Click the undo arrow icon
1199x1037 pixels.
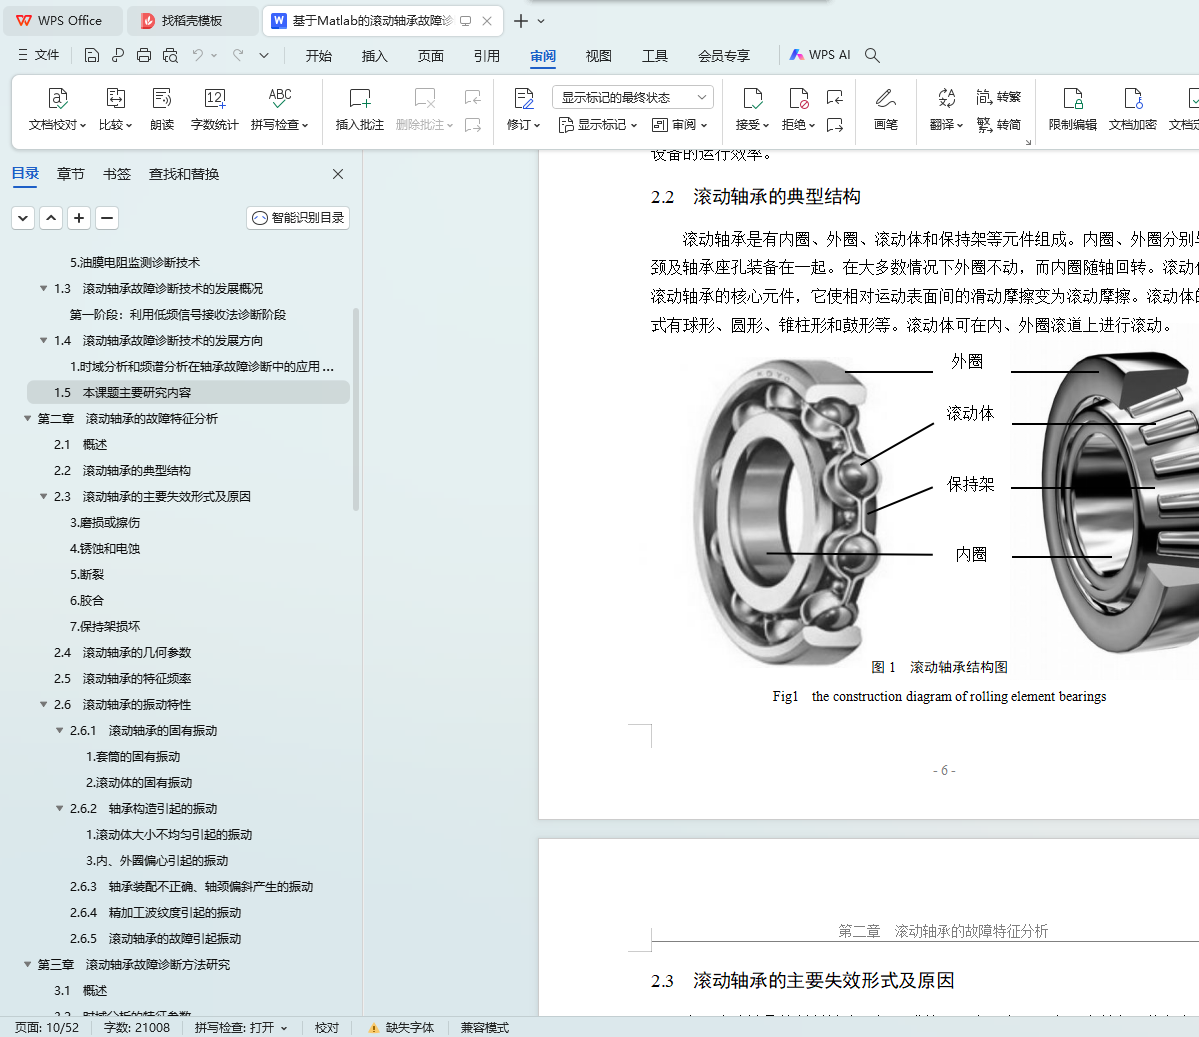tap(197, 55)
